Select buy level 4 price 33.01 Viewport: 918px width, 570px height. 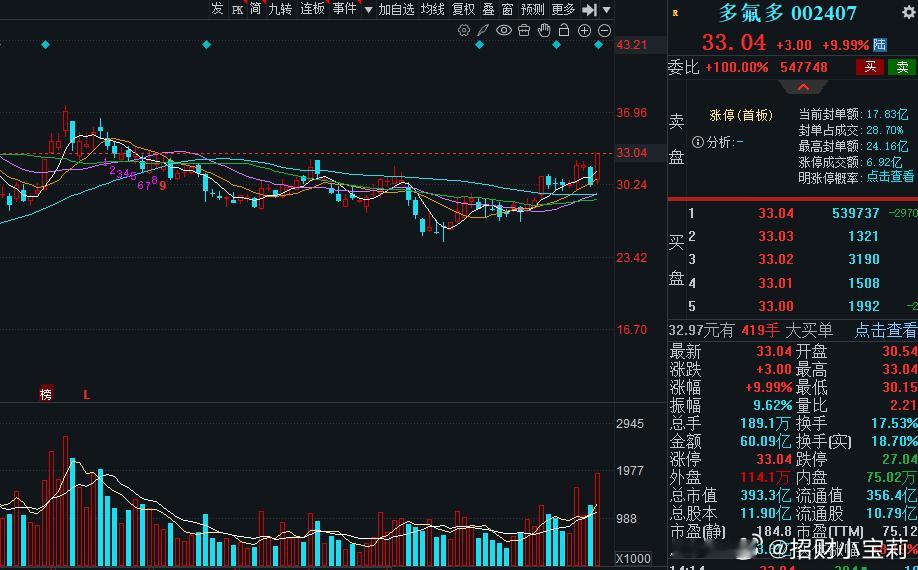coord(776,283)
